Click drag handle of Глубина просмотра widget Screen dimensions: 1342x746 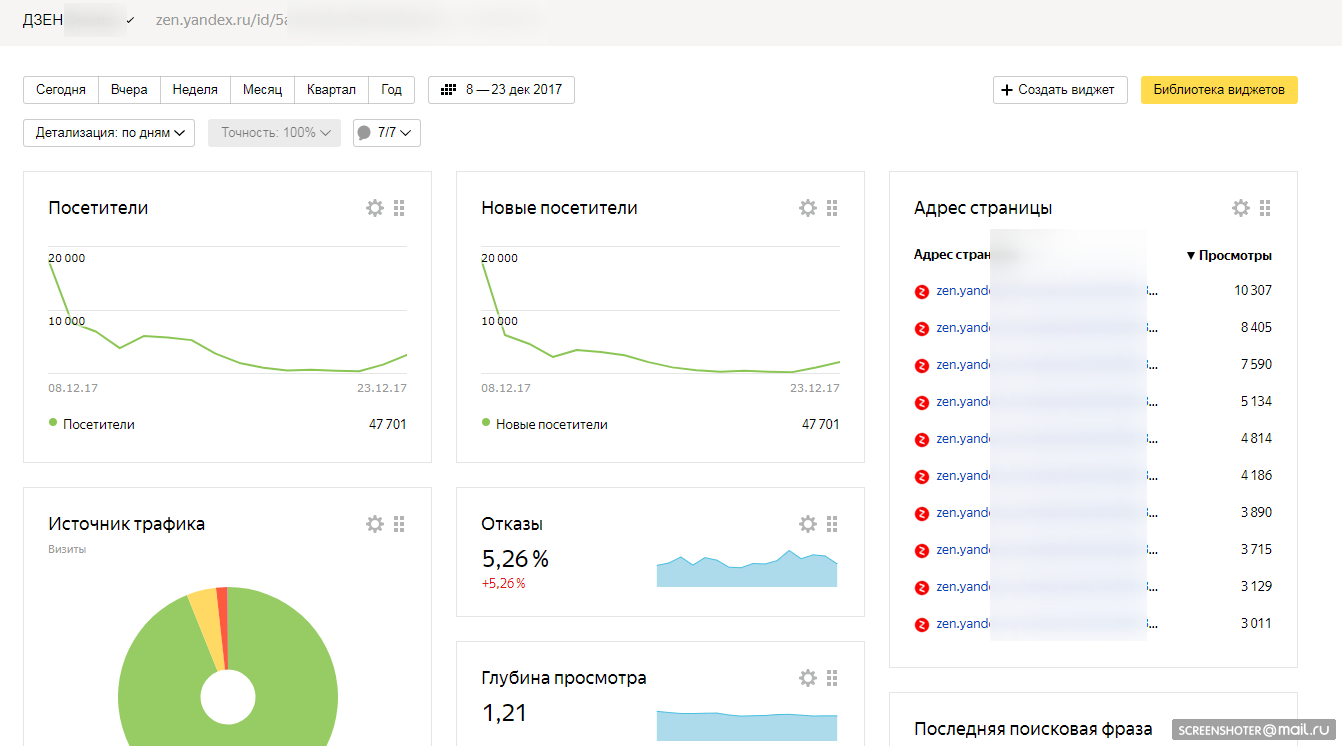coord(832,678)
